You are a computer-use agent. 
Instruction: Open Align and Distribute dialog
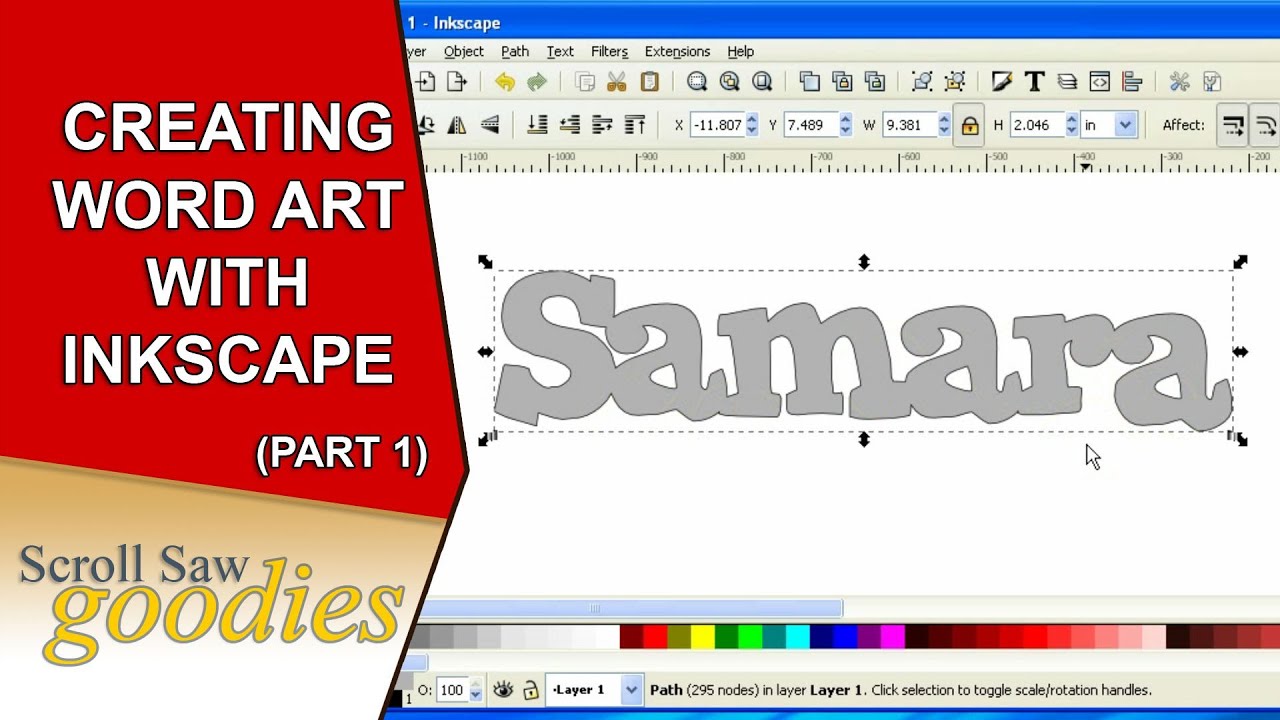coord(1132,82)
